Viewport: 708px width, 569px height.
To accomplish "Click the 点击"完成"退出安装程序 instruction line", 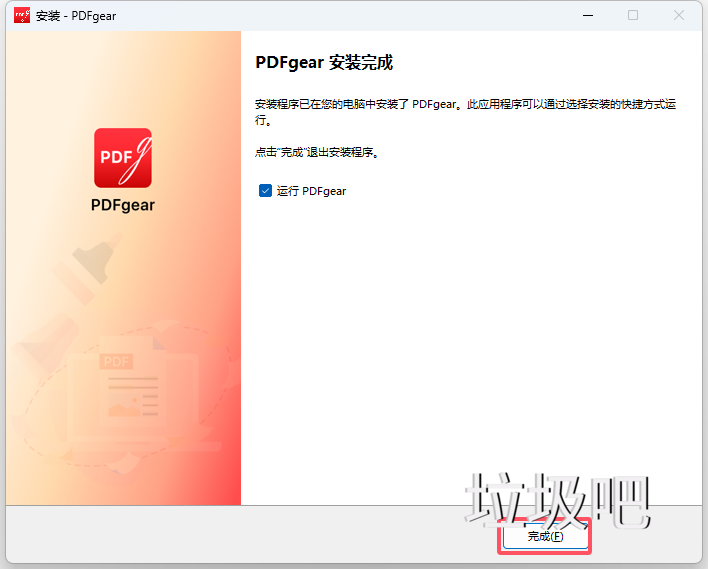I will pos(318,153).
